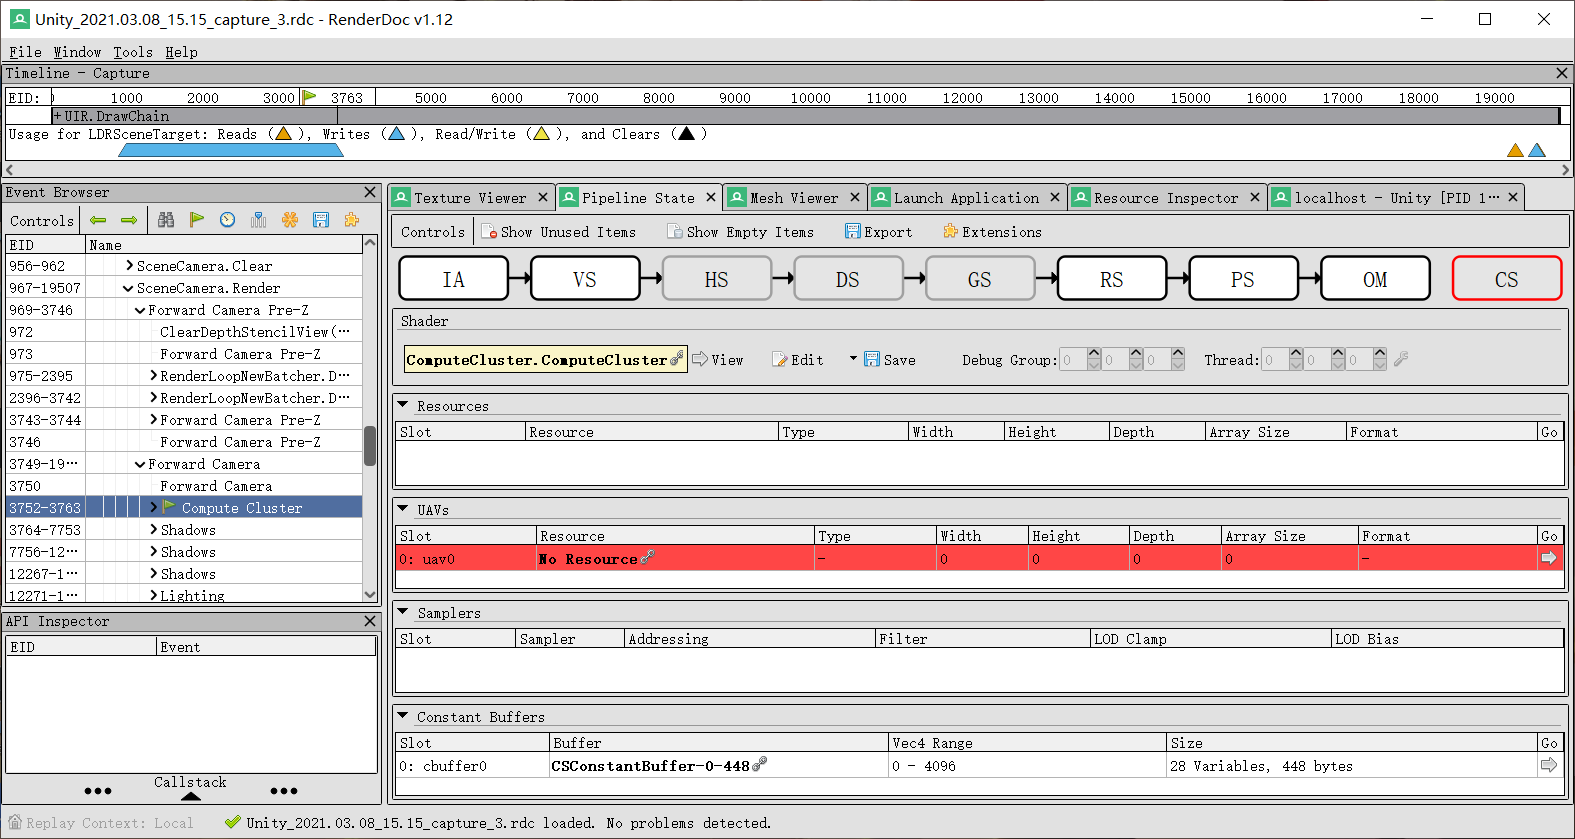
Task: Expand the Lighting event group
Action: click(153, 596)
